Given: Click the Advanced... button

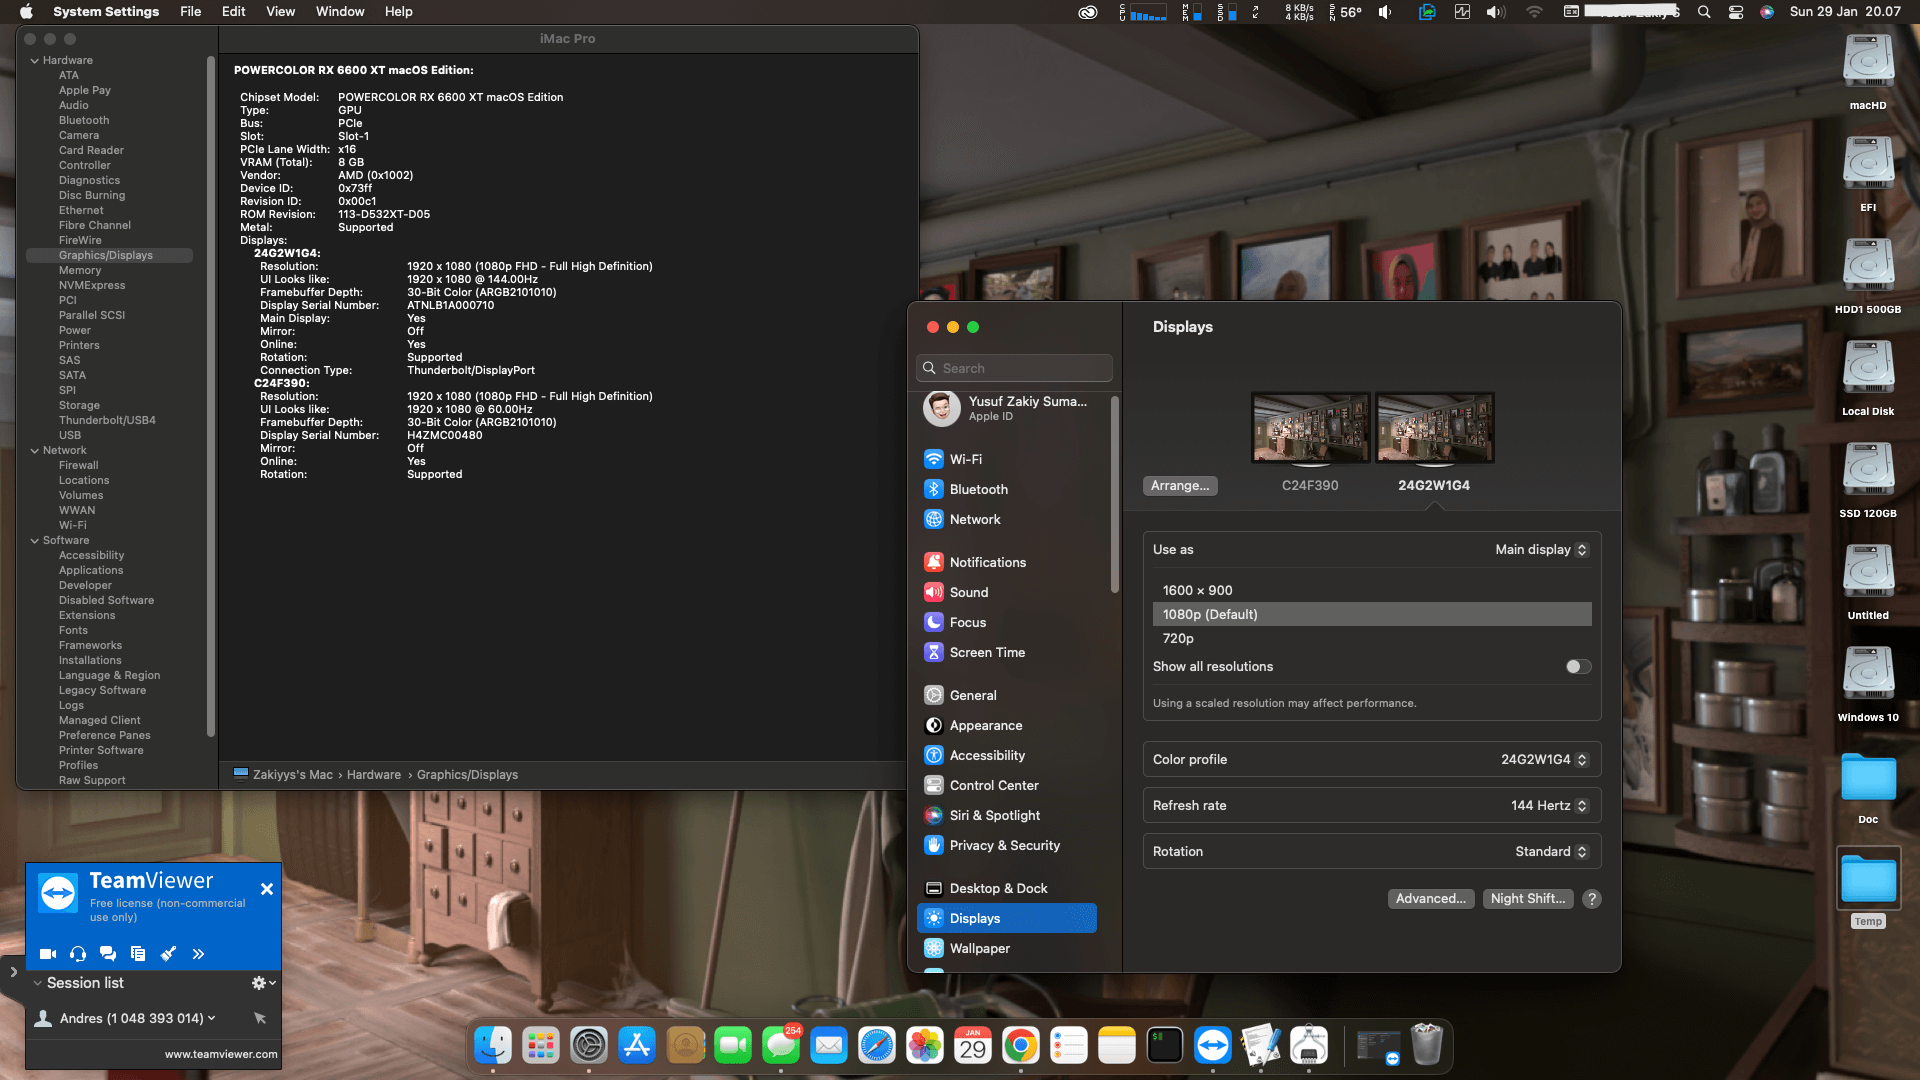Looking at the screenshot, I should click(x=1431, y=899).
